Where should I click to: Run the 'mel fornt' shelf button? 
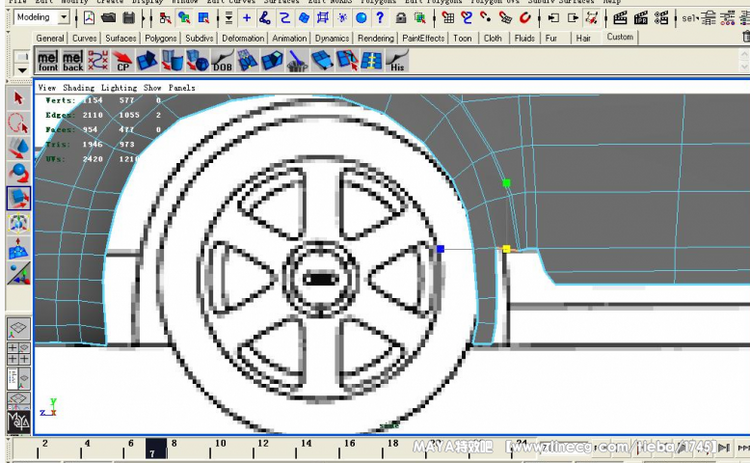(x=48, y=61)
